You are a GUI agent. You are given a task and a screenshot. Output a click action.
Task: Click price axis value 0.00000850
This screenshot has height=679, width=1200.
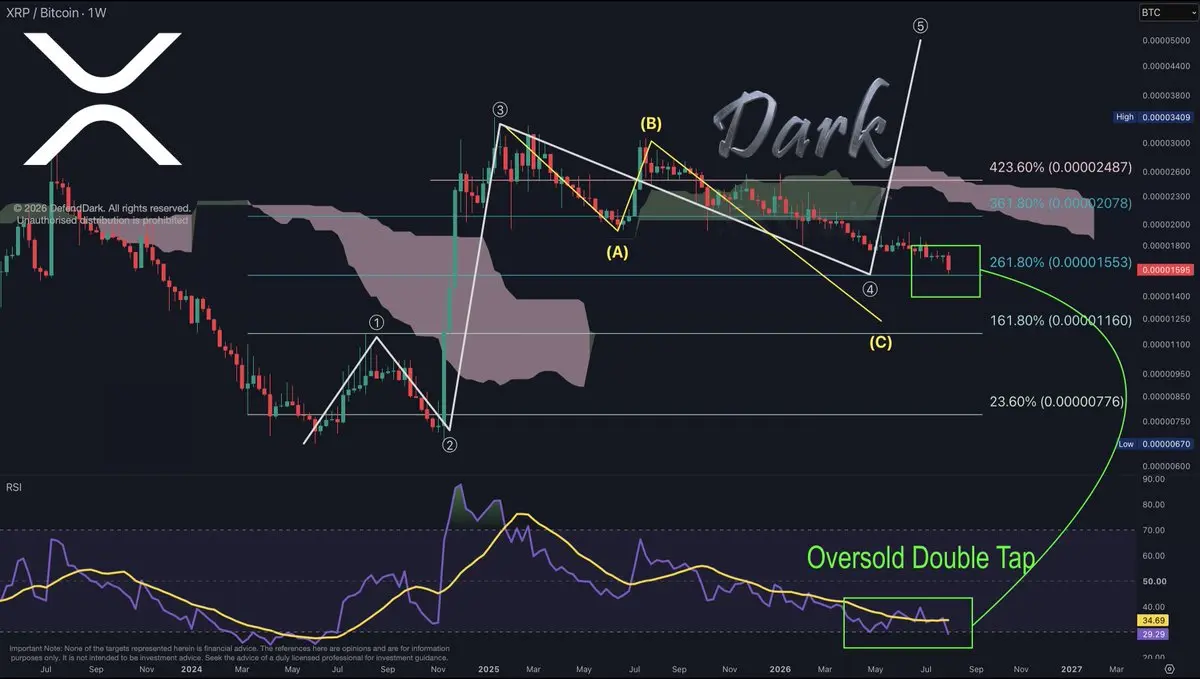1167,397
